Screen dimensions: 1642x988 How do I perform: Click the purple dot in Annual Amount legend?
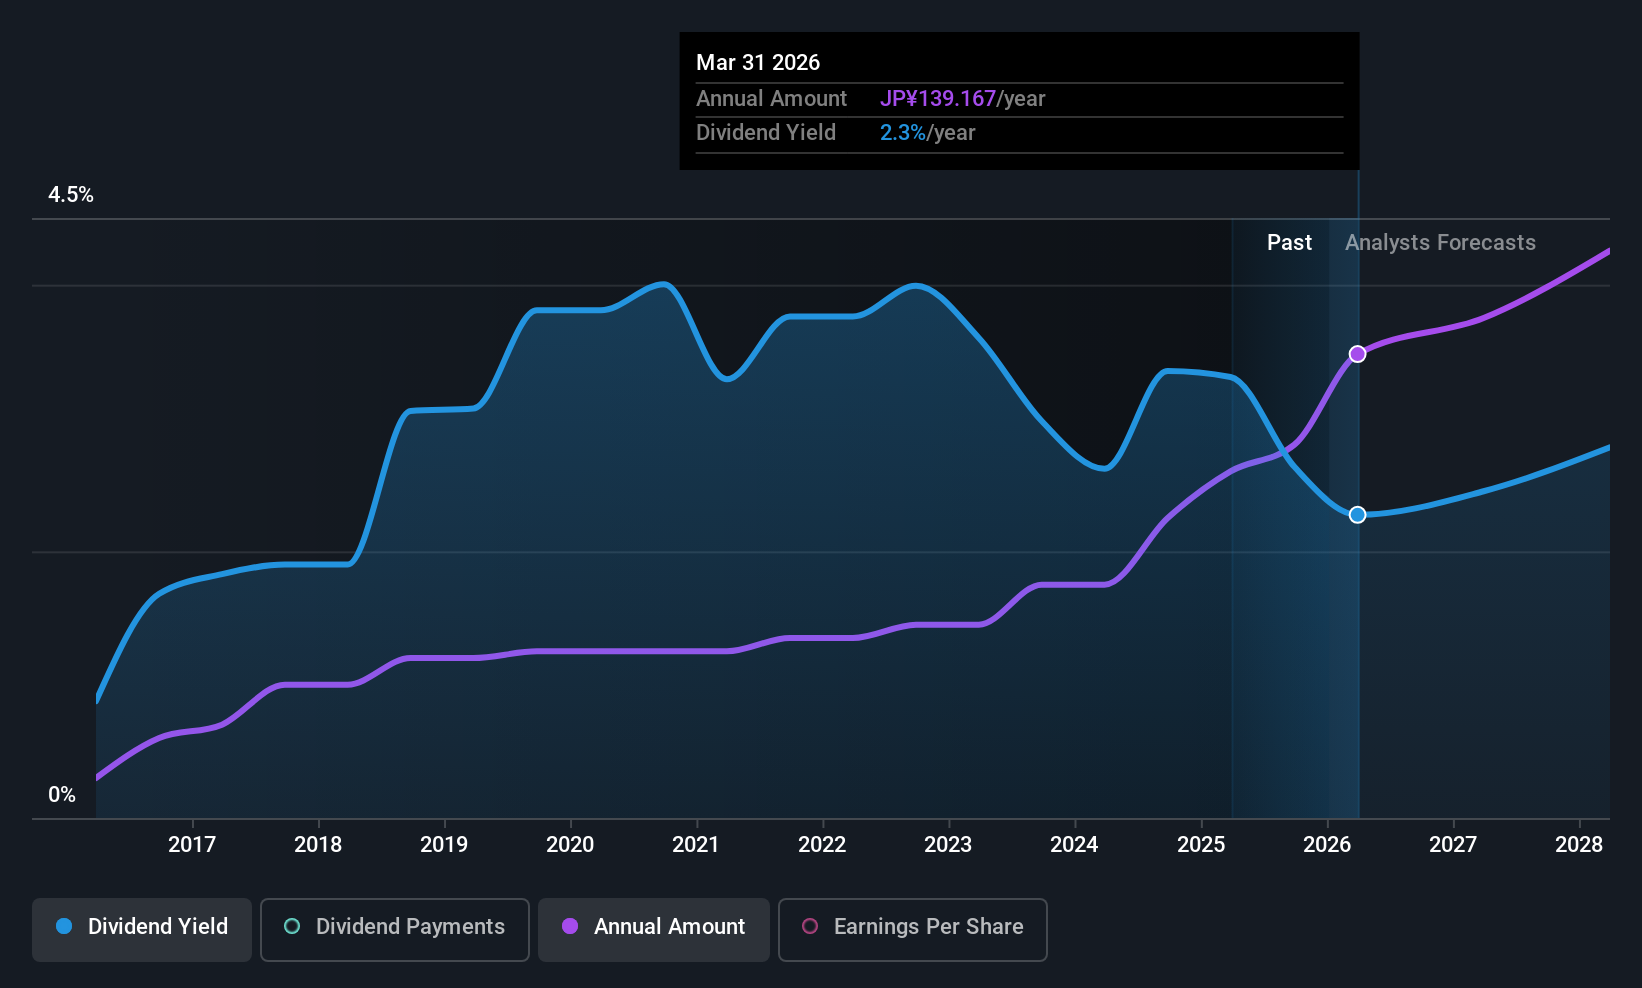pos(570,926)
